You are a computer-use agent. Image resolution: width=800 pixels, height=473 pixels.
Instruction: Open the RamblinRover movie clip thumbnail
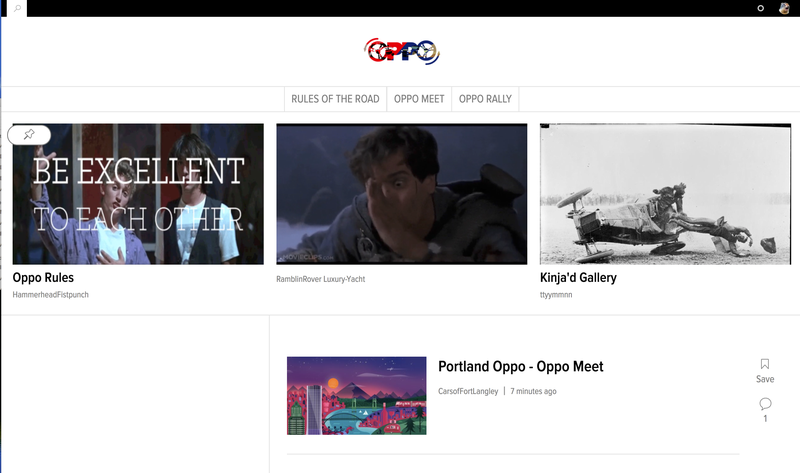[402, 194]
